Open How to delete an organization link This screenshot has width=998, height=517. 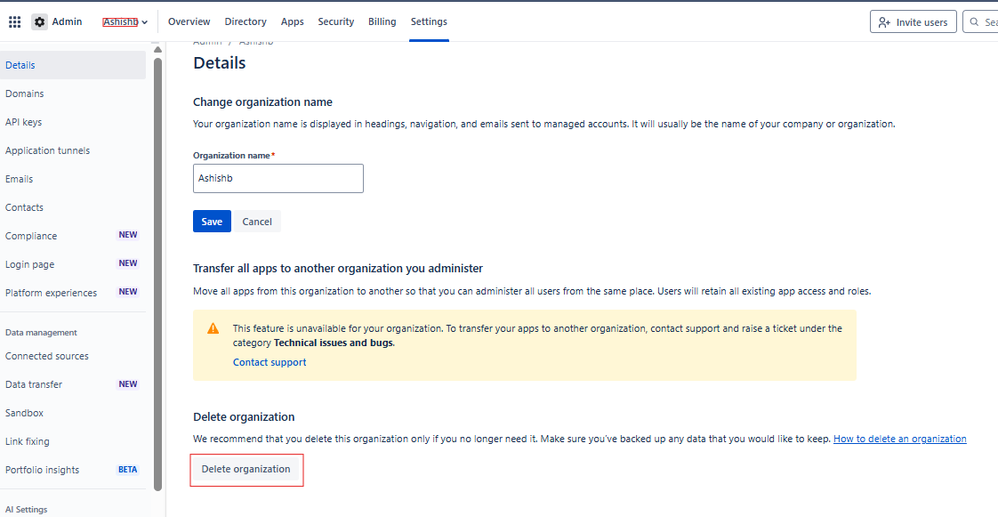click(x=900, y=439)
